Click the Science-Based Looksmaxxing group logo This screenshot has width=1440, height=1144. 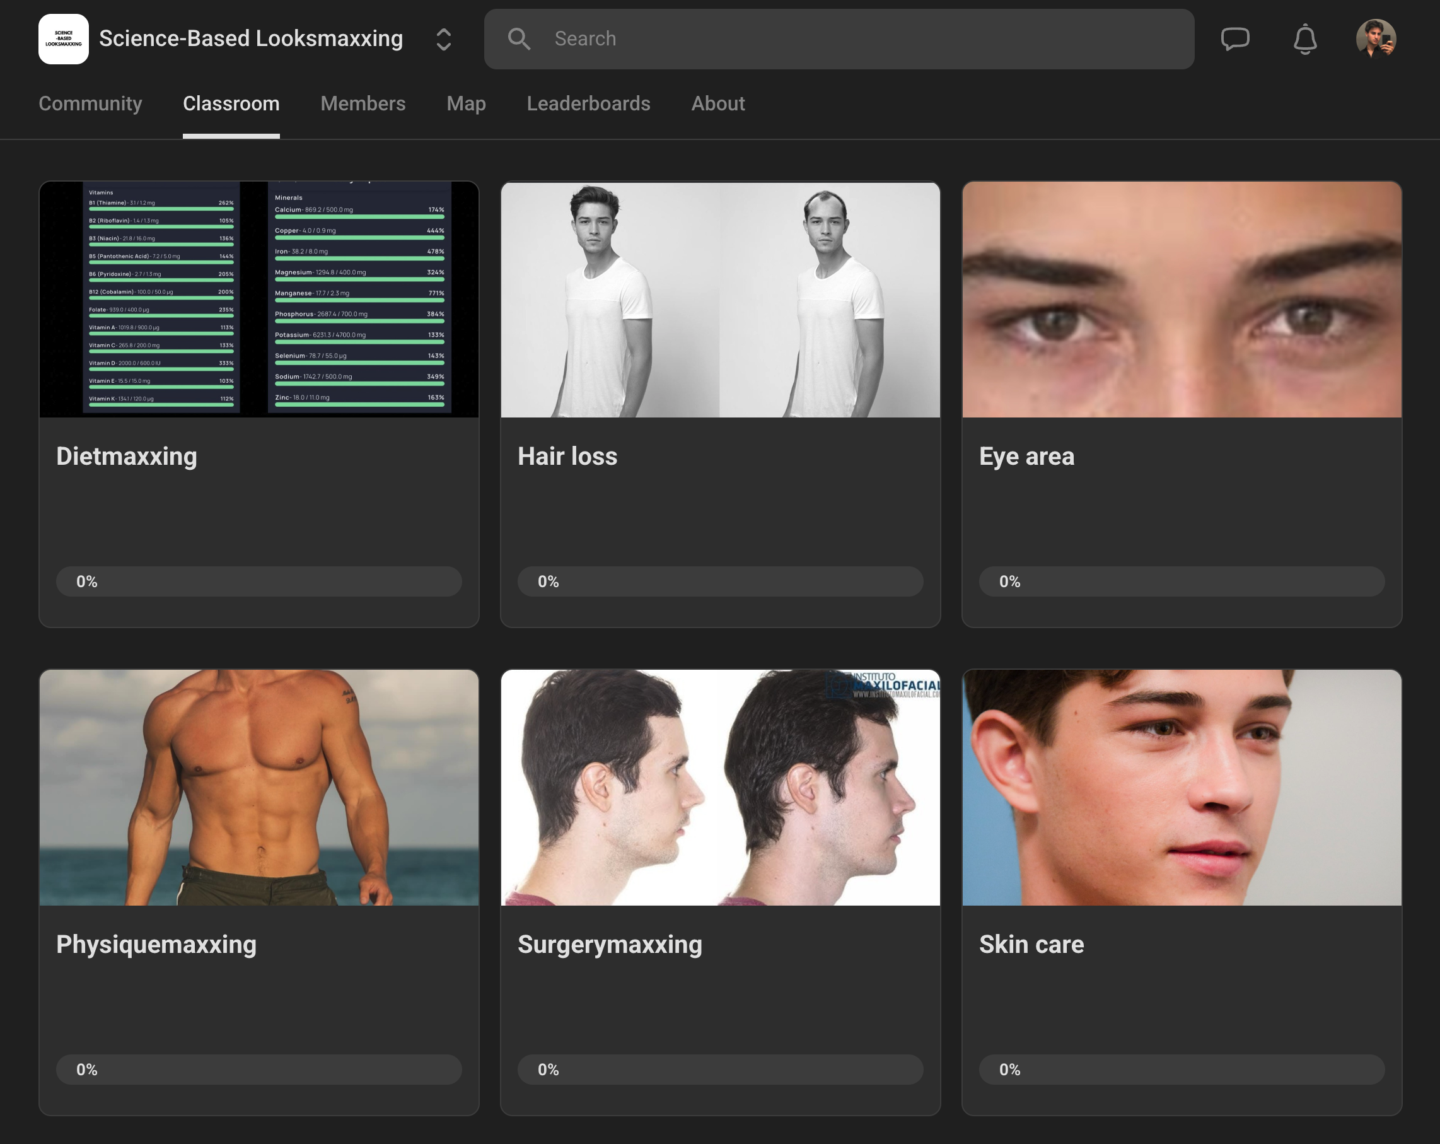click(63, 39)
